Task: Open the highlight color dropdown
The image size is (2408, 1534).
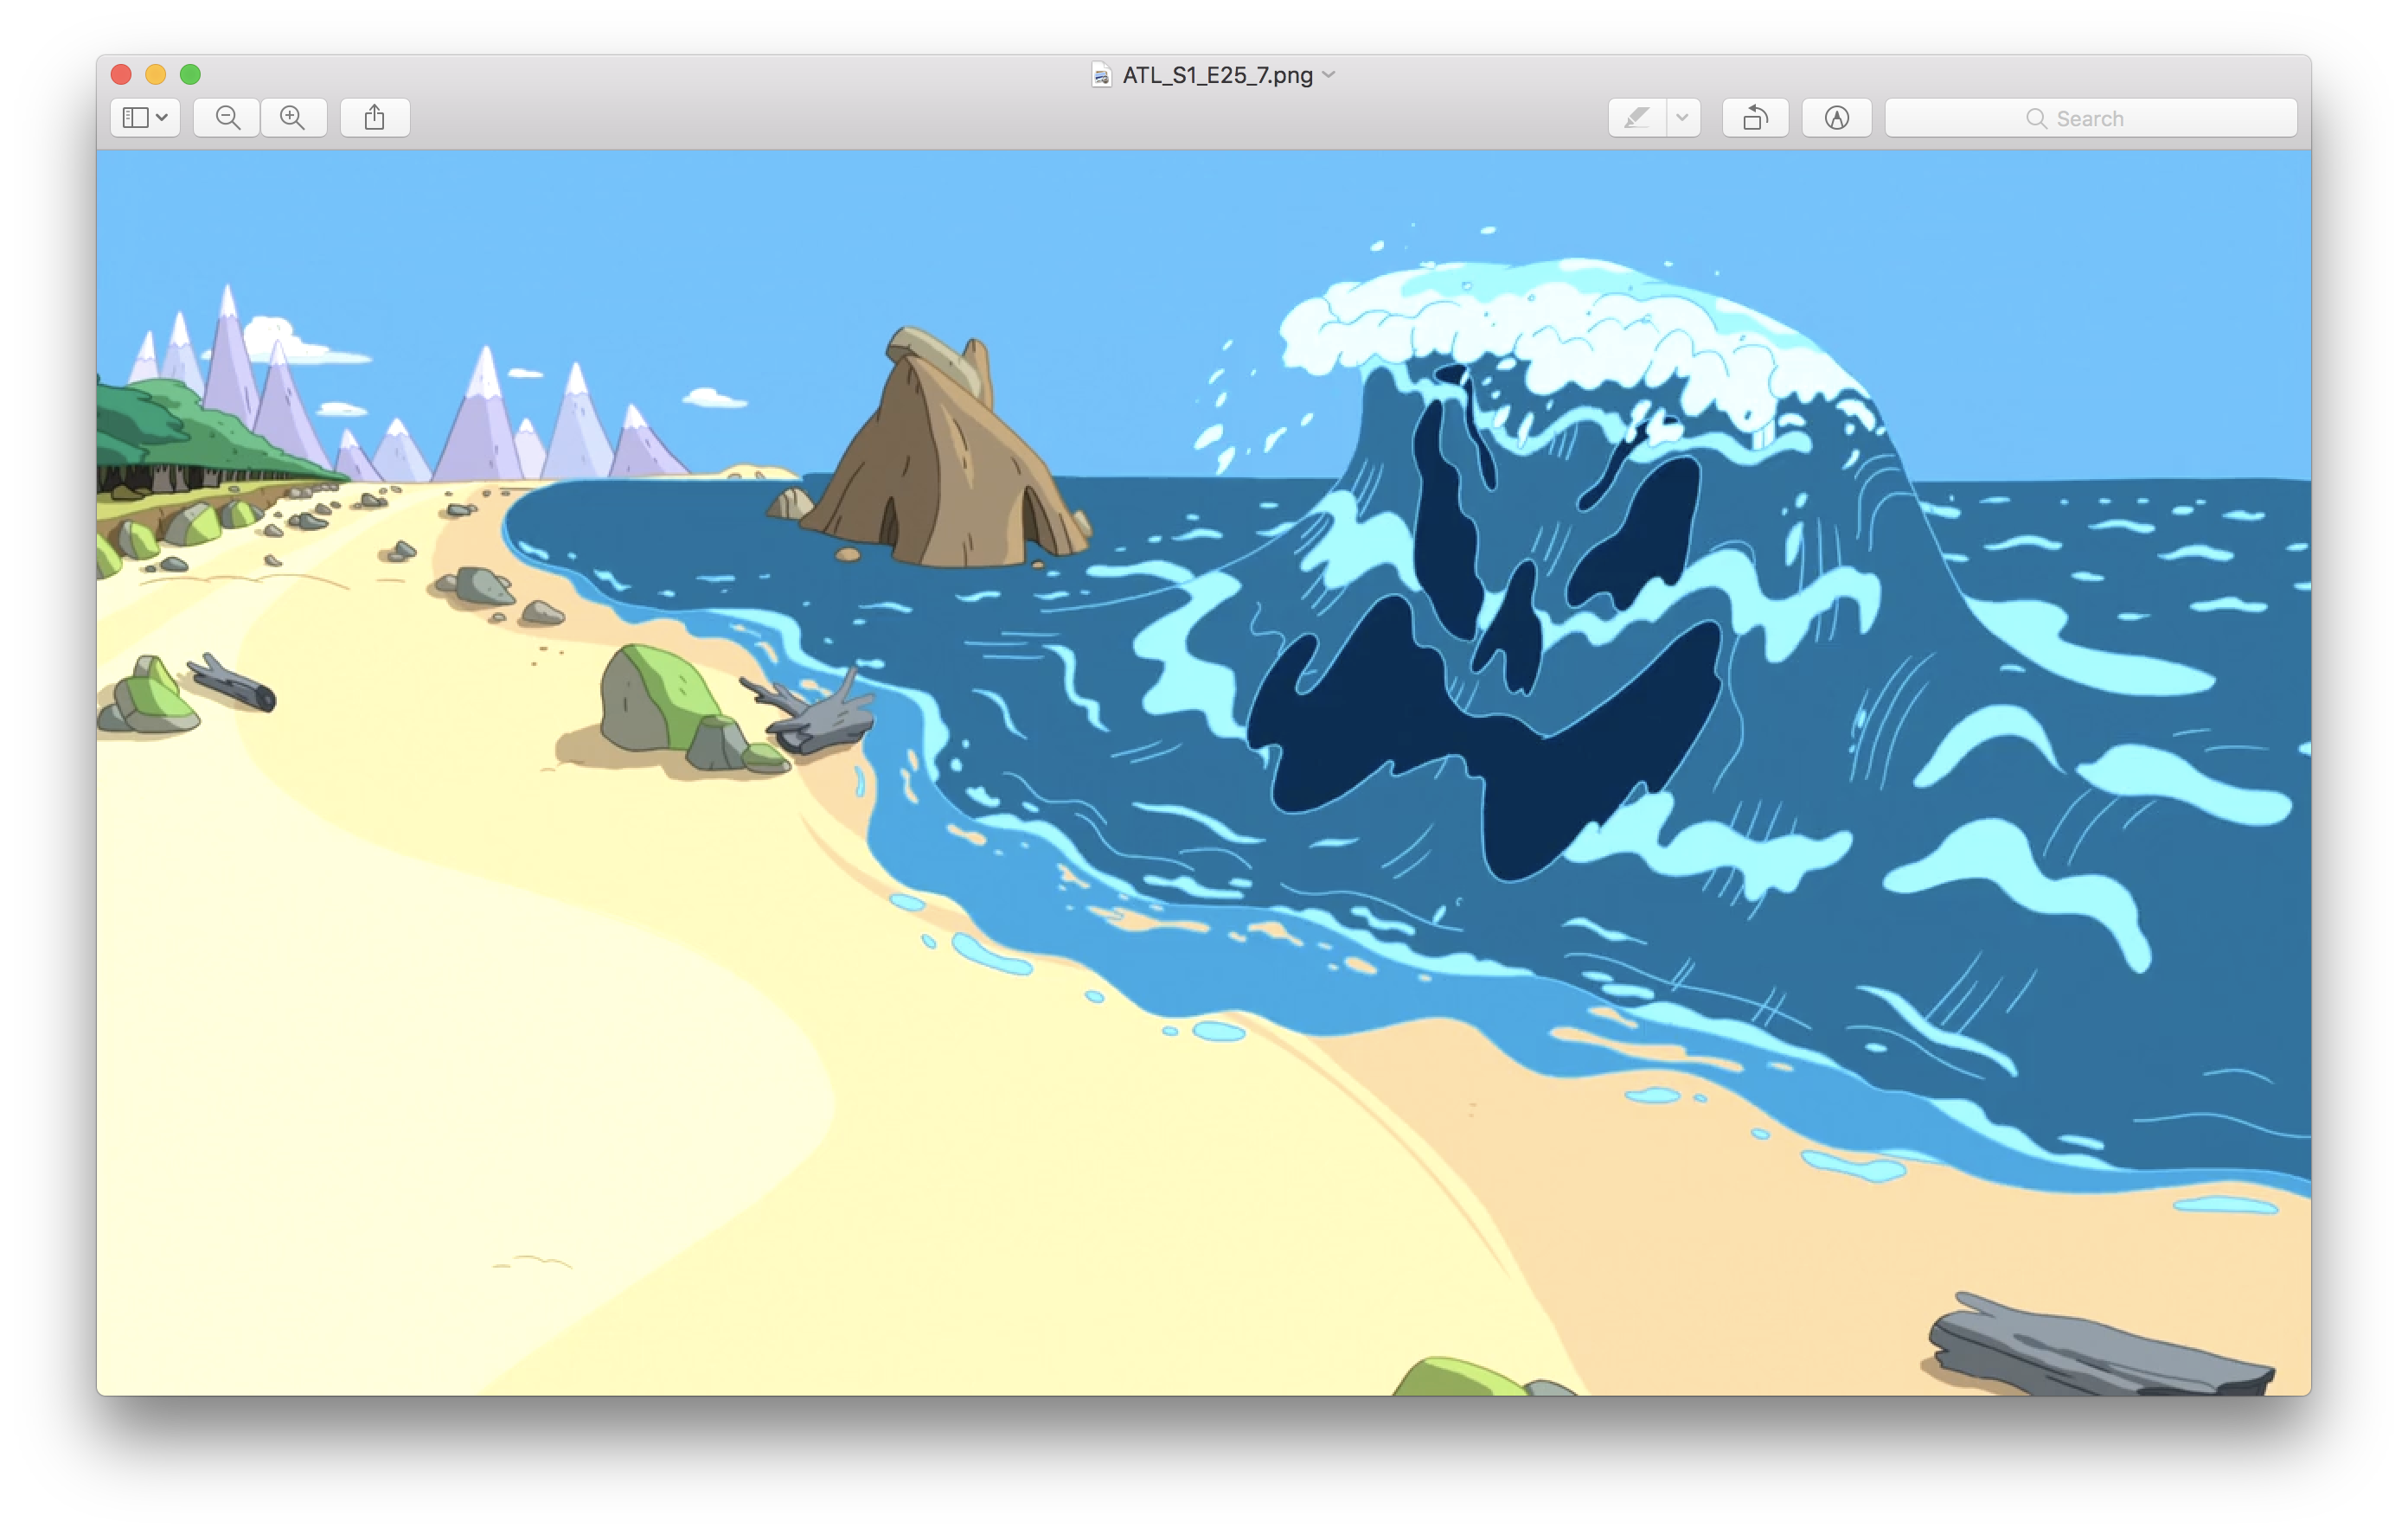Action: point(1684,117)
